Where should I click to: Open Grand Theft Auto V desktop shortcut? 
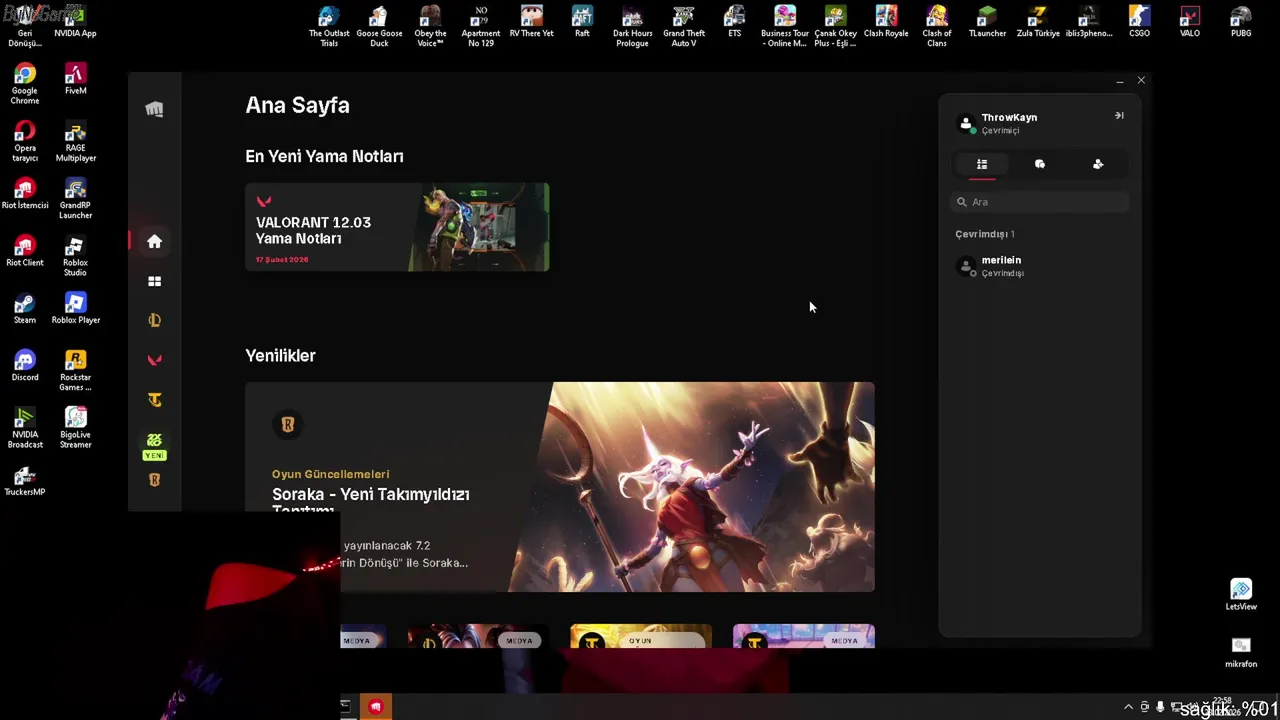pos(684,27)
